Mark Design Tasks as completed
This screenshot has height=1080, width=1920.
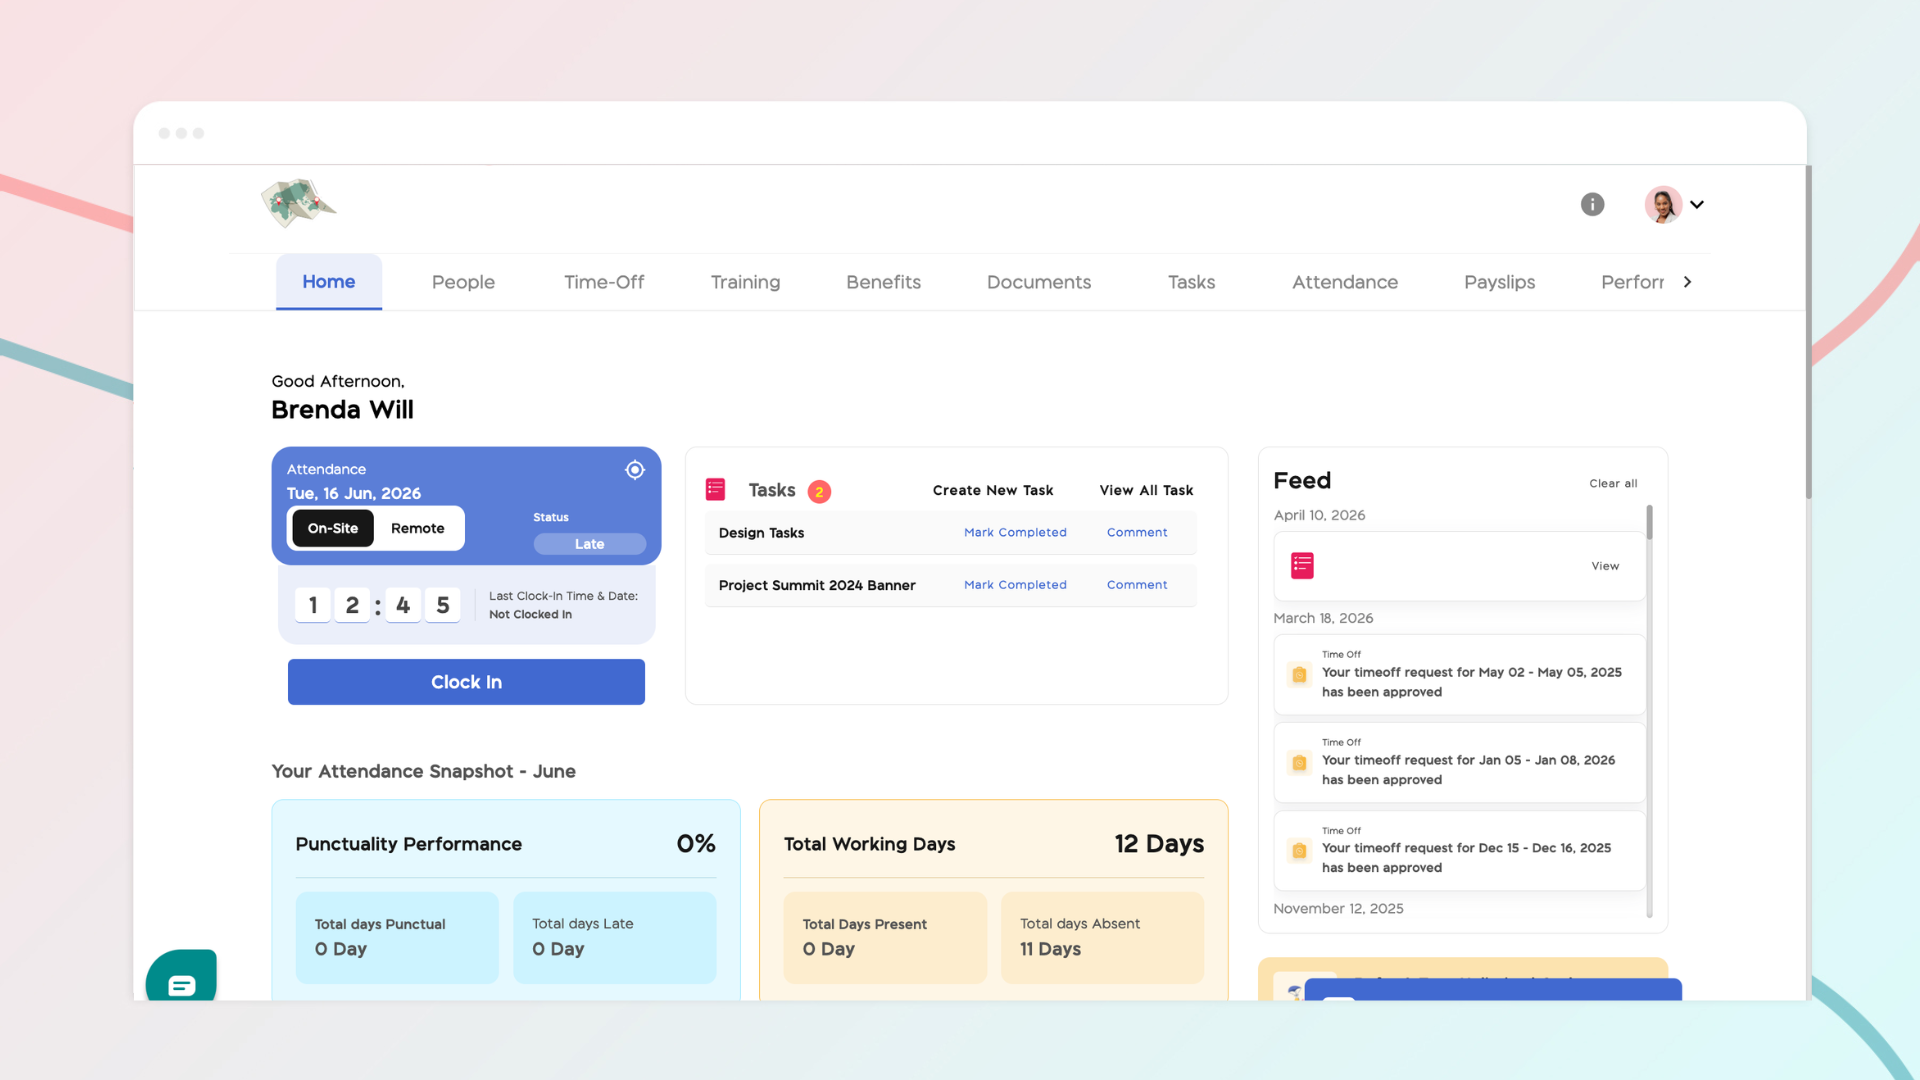tap(1015, 533)
